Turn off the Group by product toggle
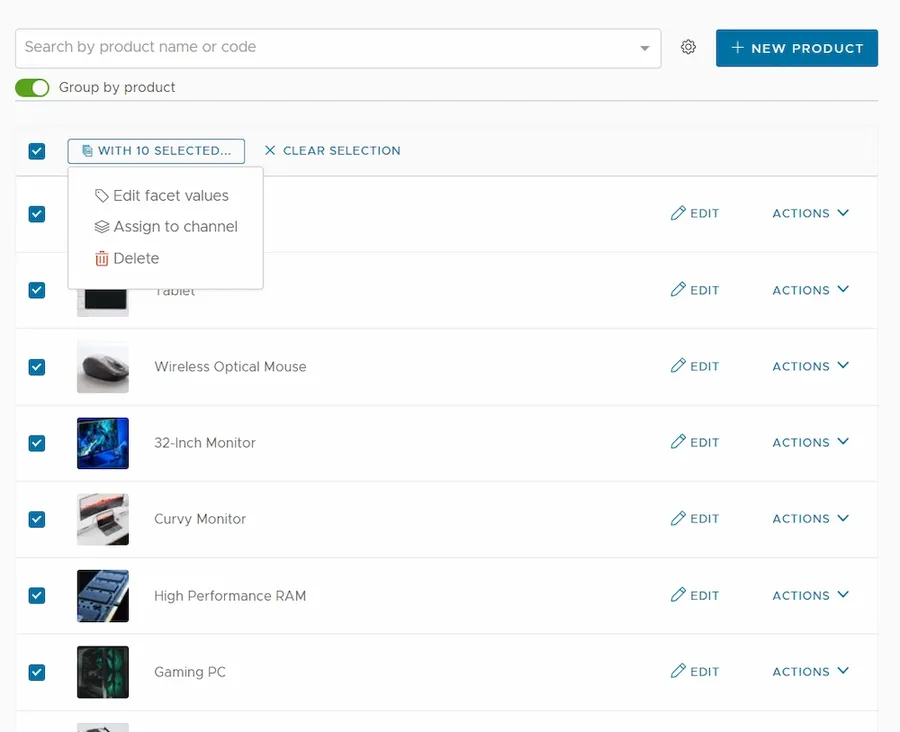The width and height of the screenshot is (900, 732). coord(32,88)
